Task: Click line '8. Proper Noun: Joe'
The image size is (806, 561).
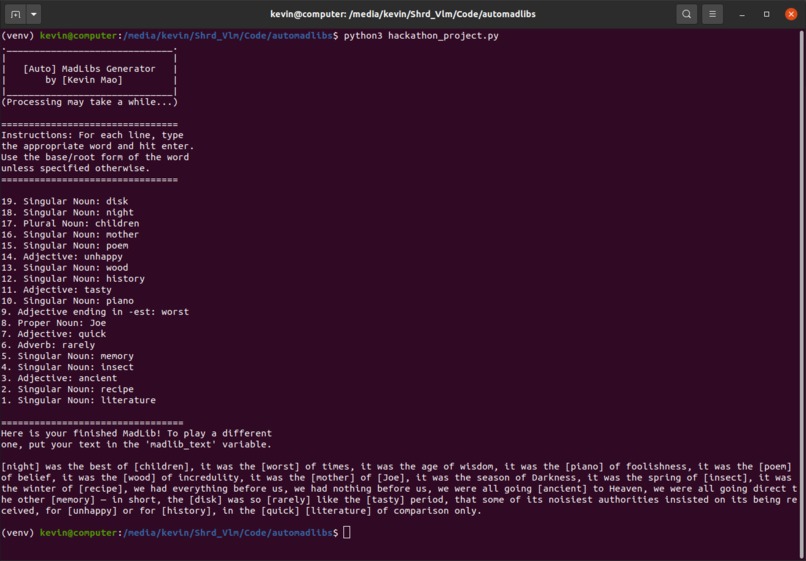Action: tap(53, 323)
